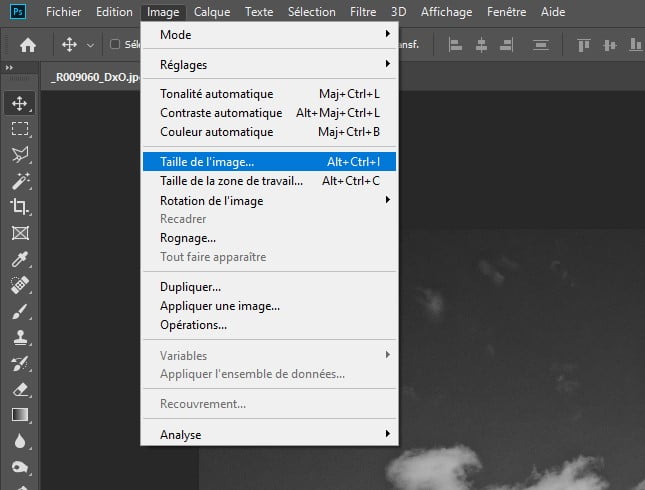Activate the Crop tool

coord(19,207)
